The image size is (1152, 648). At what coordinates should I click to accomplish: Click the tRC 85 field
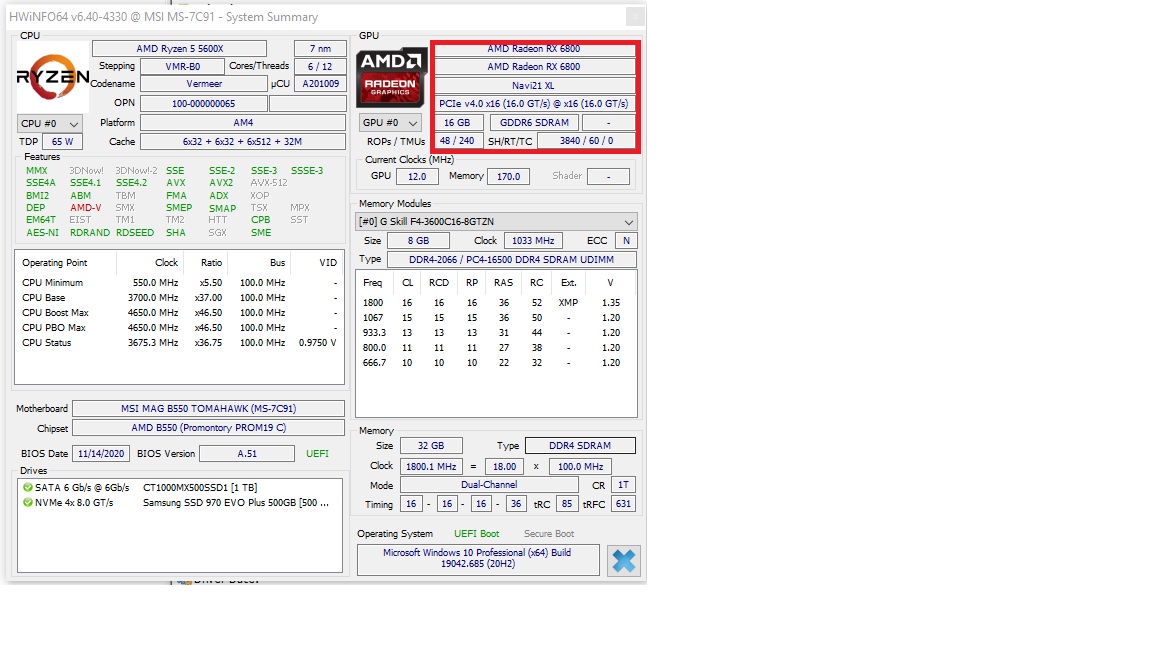point(566,504)
